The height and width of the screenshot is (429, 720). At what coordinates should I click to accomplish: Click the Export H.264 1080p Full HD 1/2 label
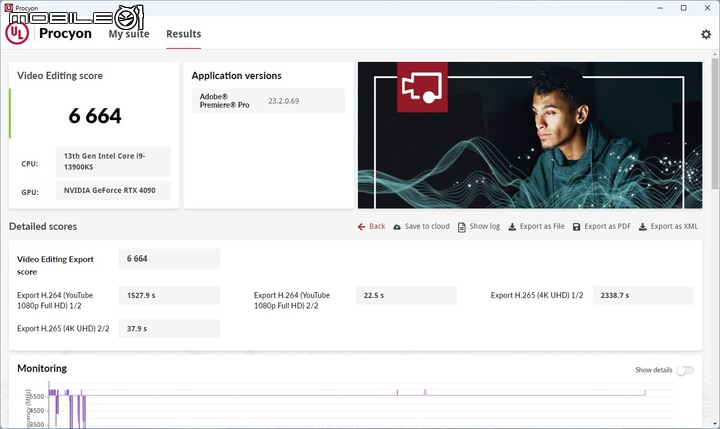55,300
